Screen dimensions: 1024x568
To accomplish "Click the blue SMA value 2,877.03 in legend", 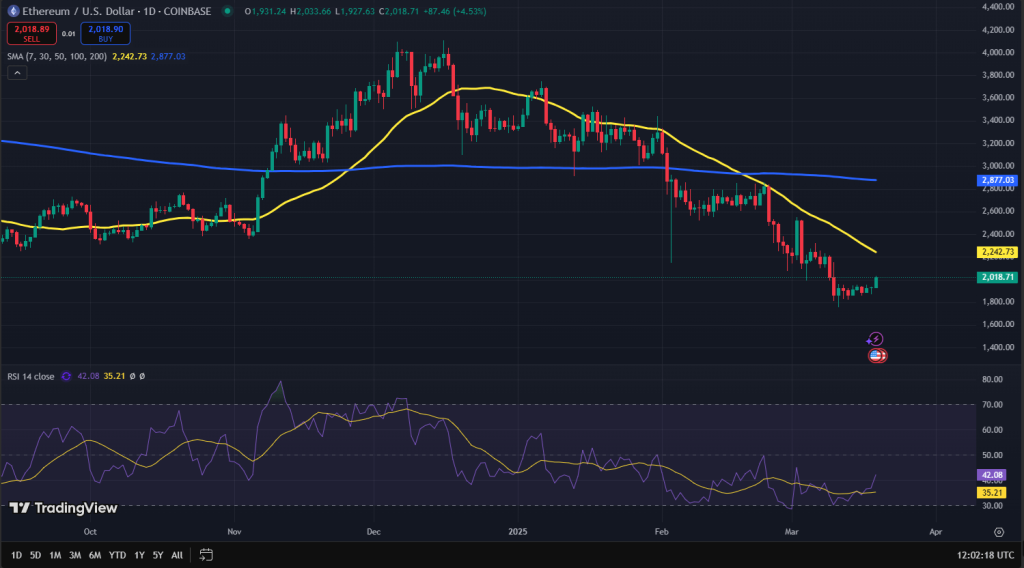I will tap(168, 57).
